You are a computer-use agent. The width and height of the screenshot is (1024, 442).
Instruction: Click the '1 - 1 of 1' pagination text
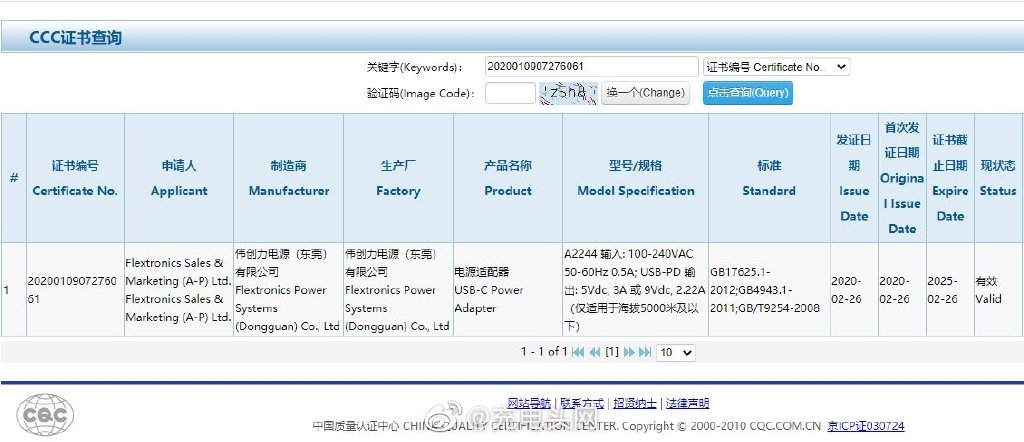coord(544,352)
